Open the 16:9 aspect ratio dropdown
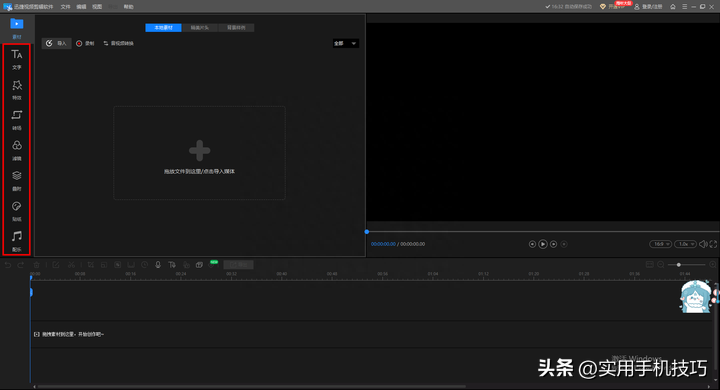Viewport: 720px width, 390px height. coord(661,244)
